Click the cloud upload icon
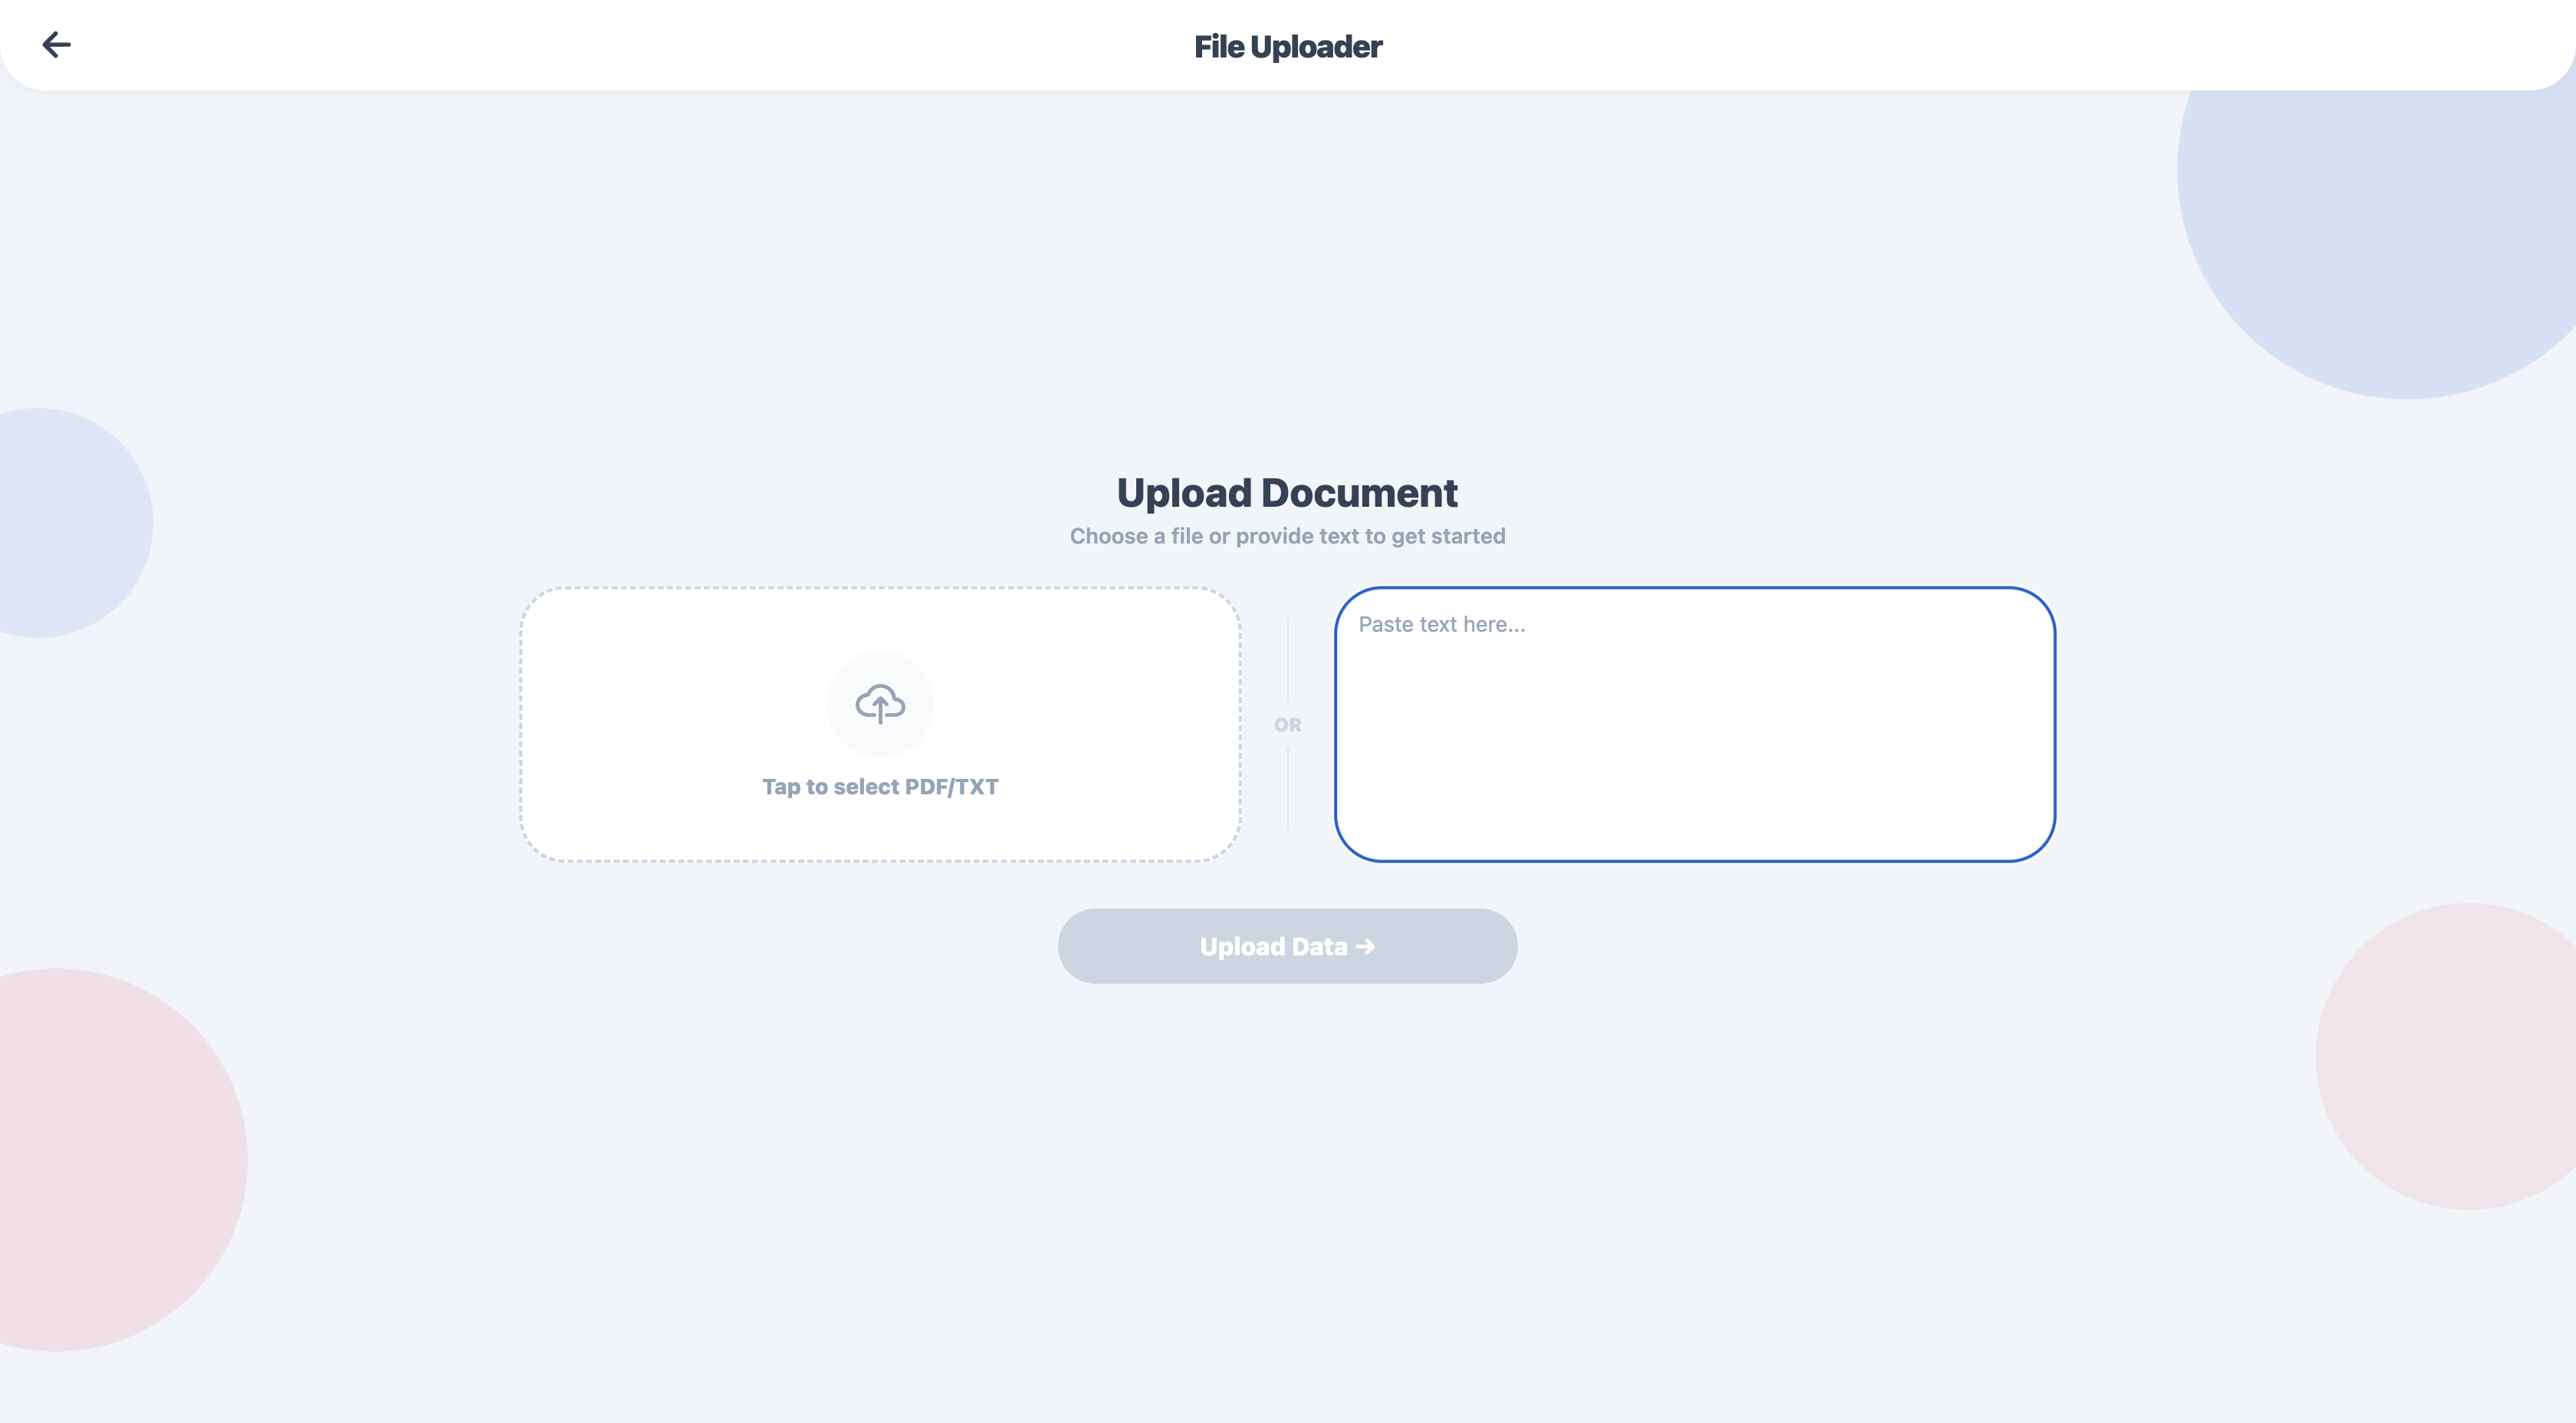Viewport: 2576px width, 1423px height. click(880, 704)
